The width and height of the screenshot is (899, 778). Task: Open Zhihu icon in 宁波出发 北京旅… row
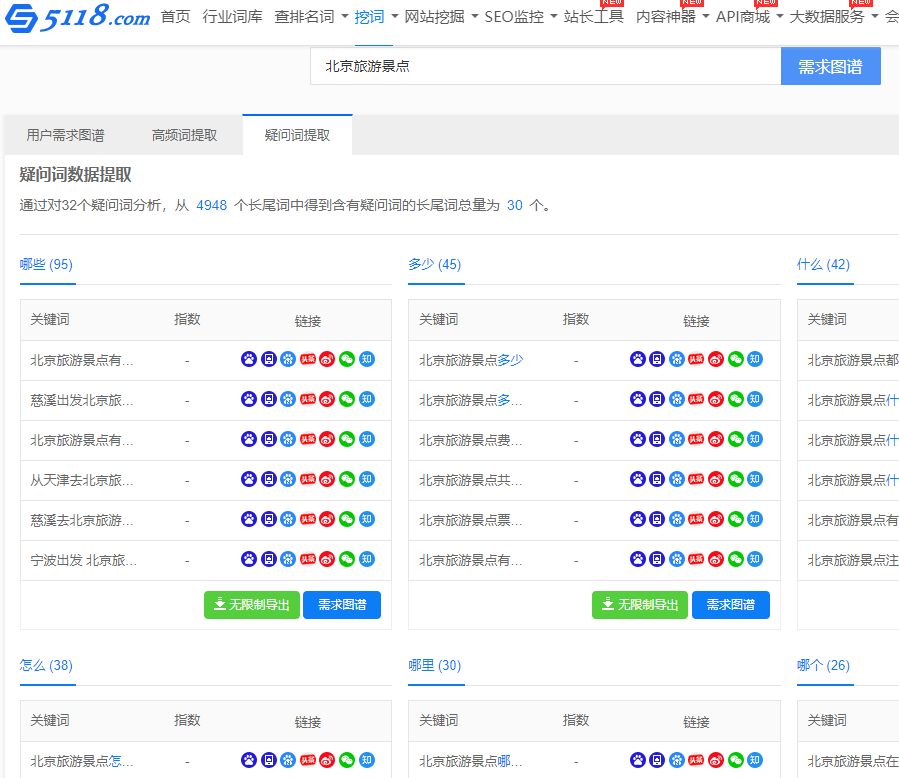coord(367,559)
